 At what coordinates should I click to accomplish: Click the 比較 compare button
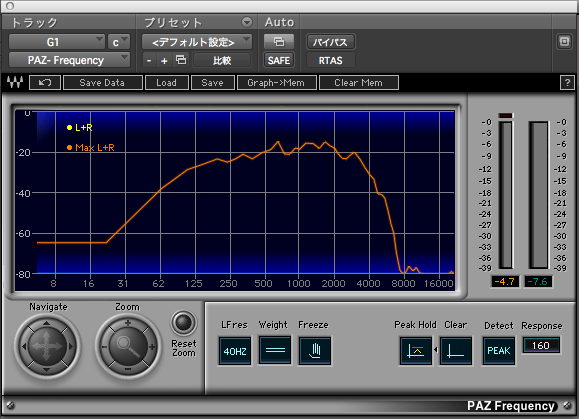[x=222, y=60]
